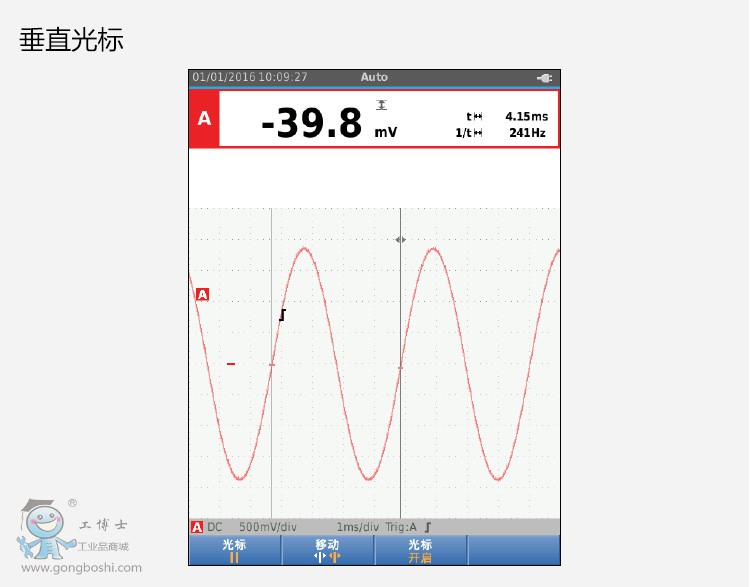Click the amplitude measurement symbol above mV
The height and width of the screenshot is (587, 750).
(381, 105)
